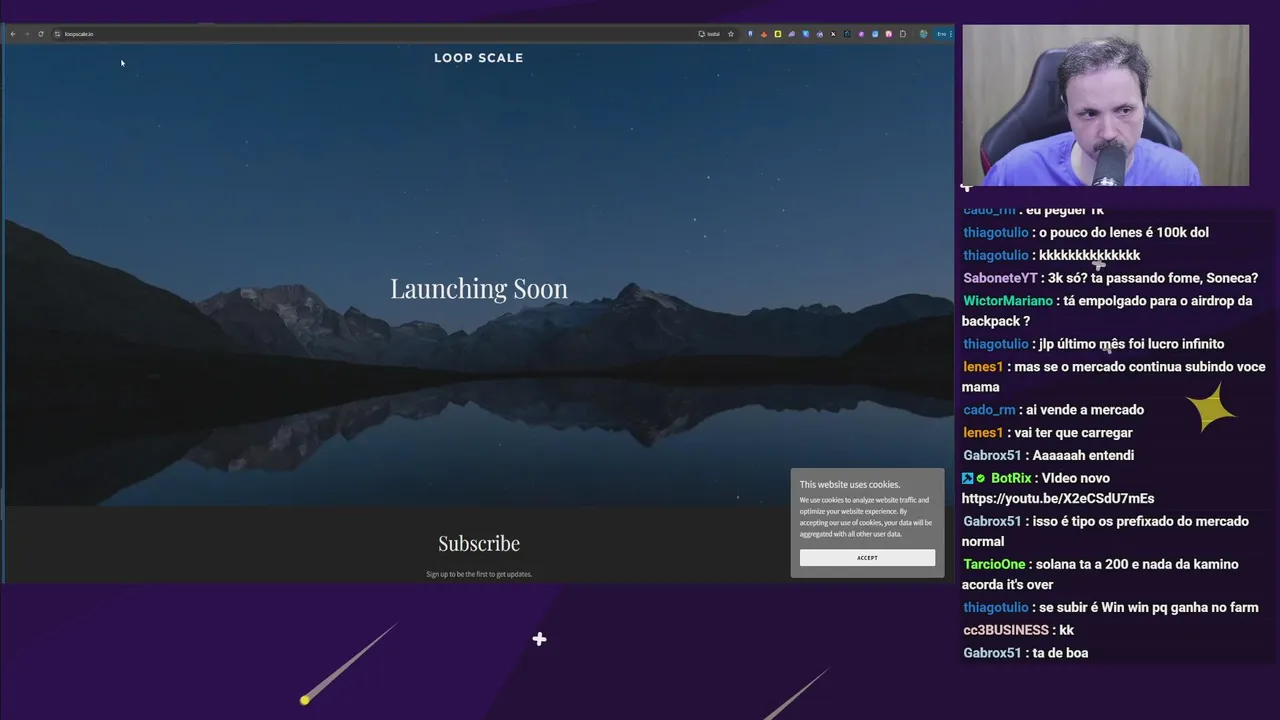Viewport: 1280px width, 720px height.
Task: Click the browser forward arrow
Action: pyautogui.click(x=27, y=34)
